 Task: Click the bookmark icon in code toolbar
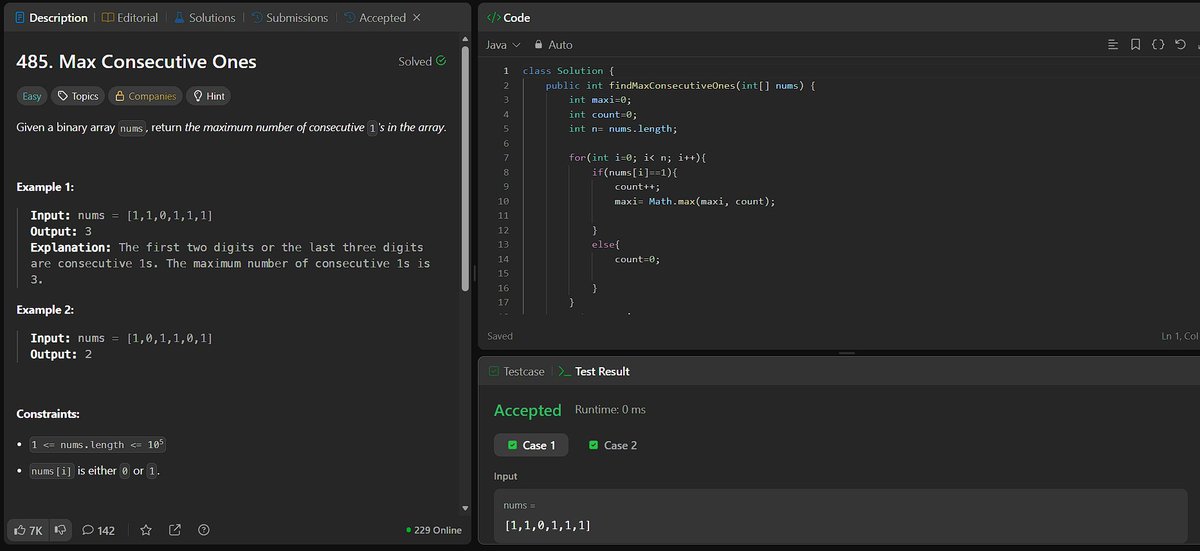click(x=1135, y=45)
